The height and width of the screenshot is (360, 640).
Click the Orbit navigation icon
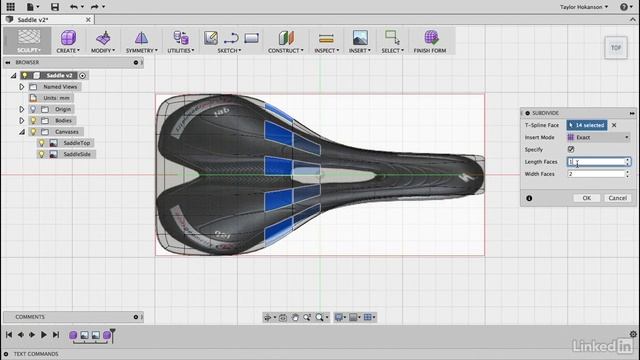(x=267, y=317)
